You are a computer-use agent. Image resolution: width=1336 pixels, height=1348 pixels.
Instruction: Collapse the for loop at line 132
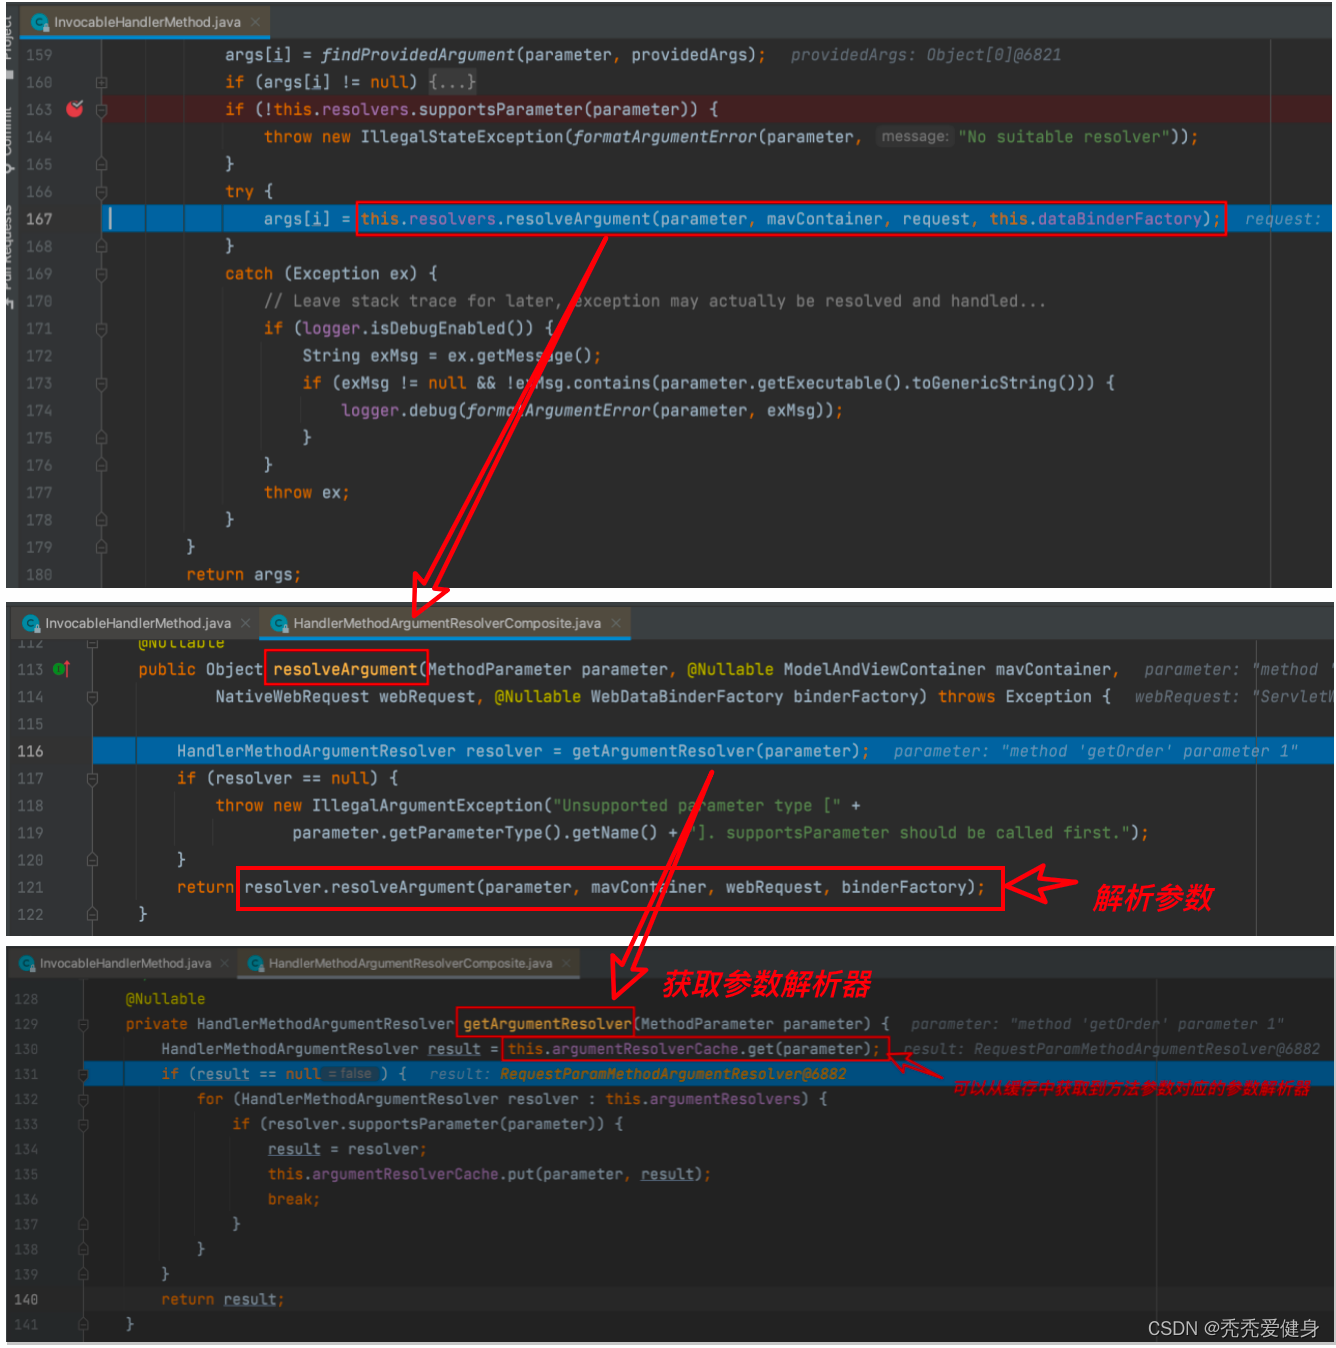[x=83, y=1099]
